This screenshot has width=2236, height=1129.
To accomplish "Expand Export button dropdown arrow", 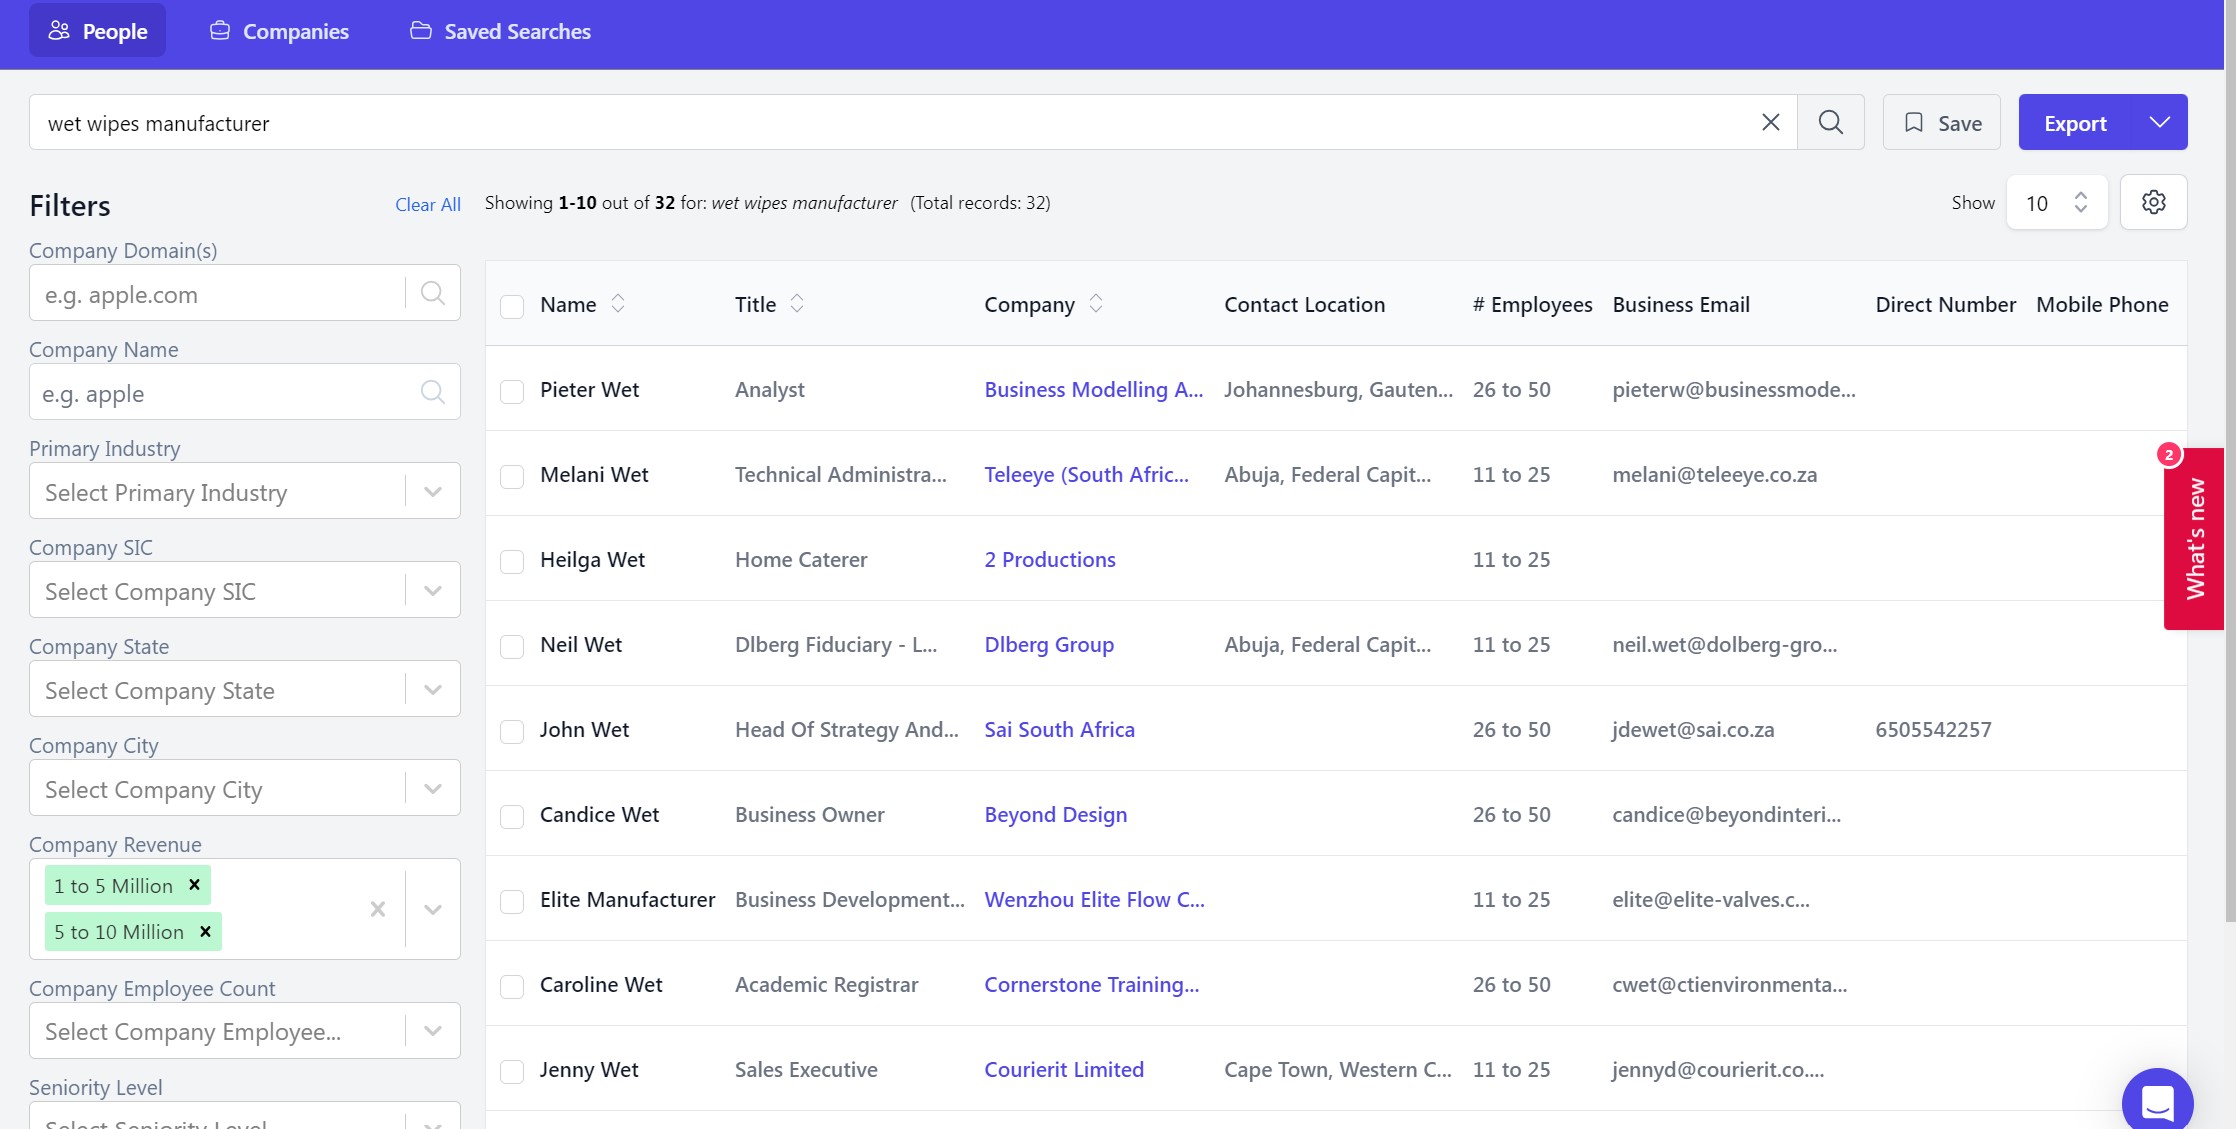I will point(2159,122).
